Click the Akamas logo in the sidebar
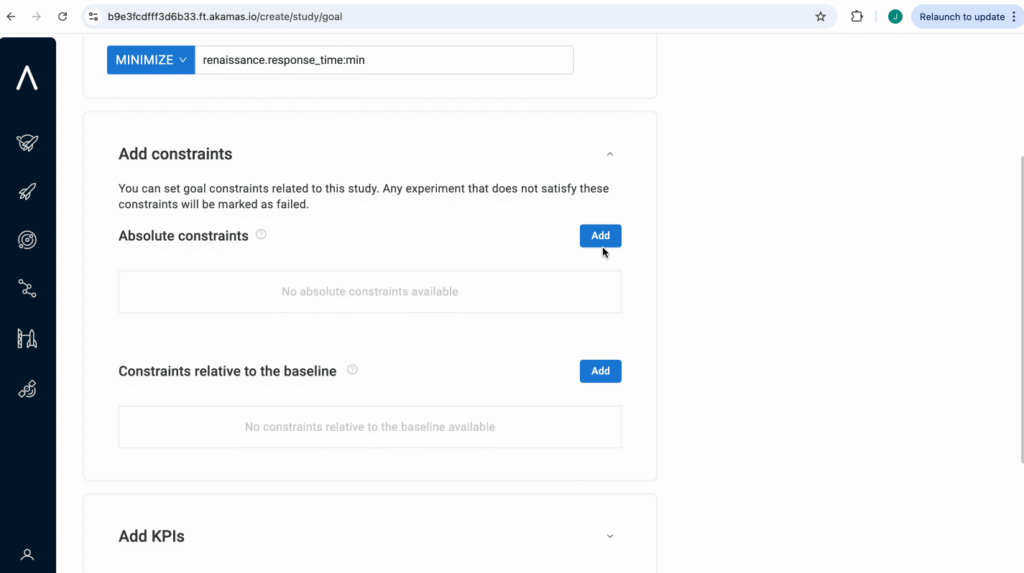 tap(27, 78)
